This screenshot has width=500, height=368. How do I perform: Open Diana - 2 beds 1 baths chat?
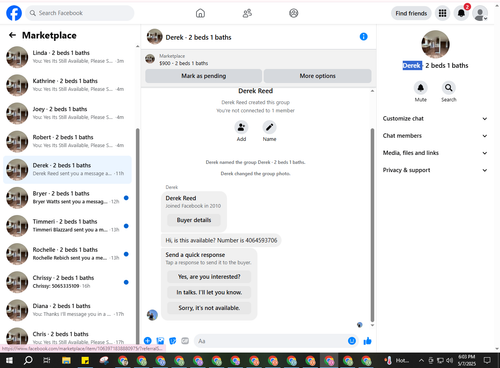pos(67,310)
